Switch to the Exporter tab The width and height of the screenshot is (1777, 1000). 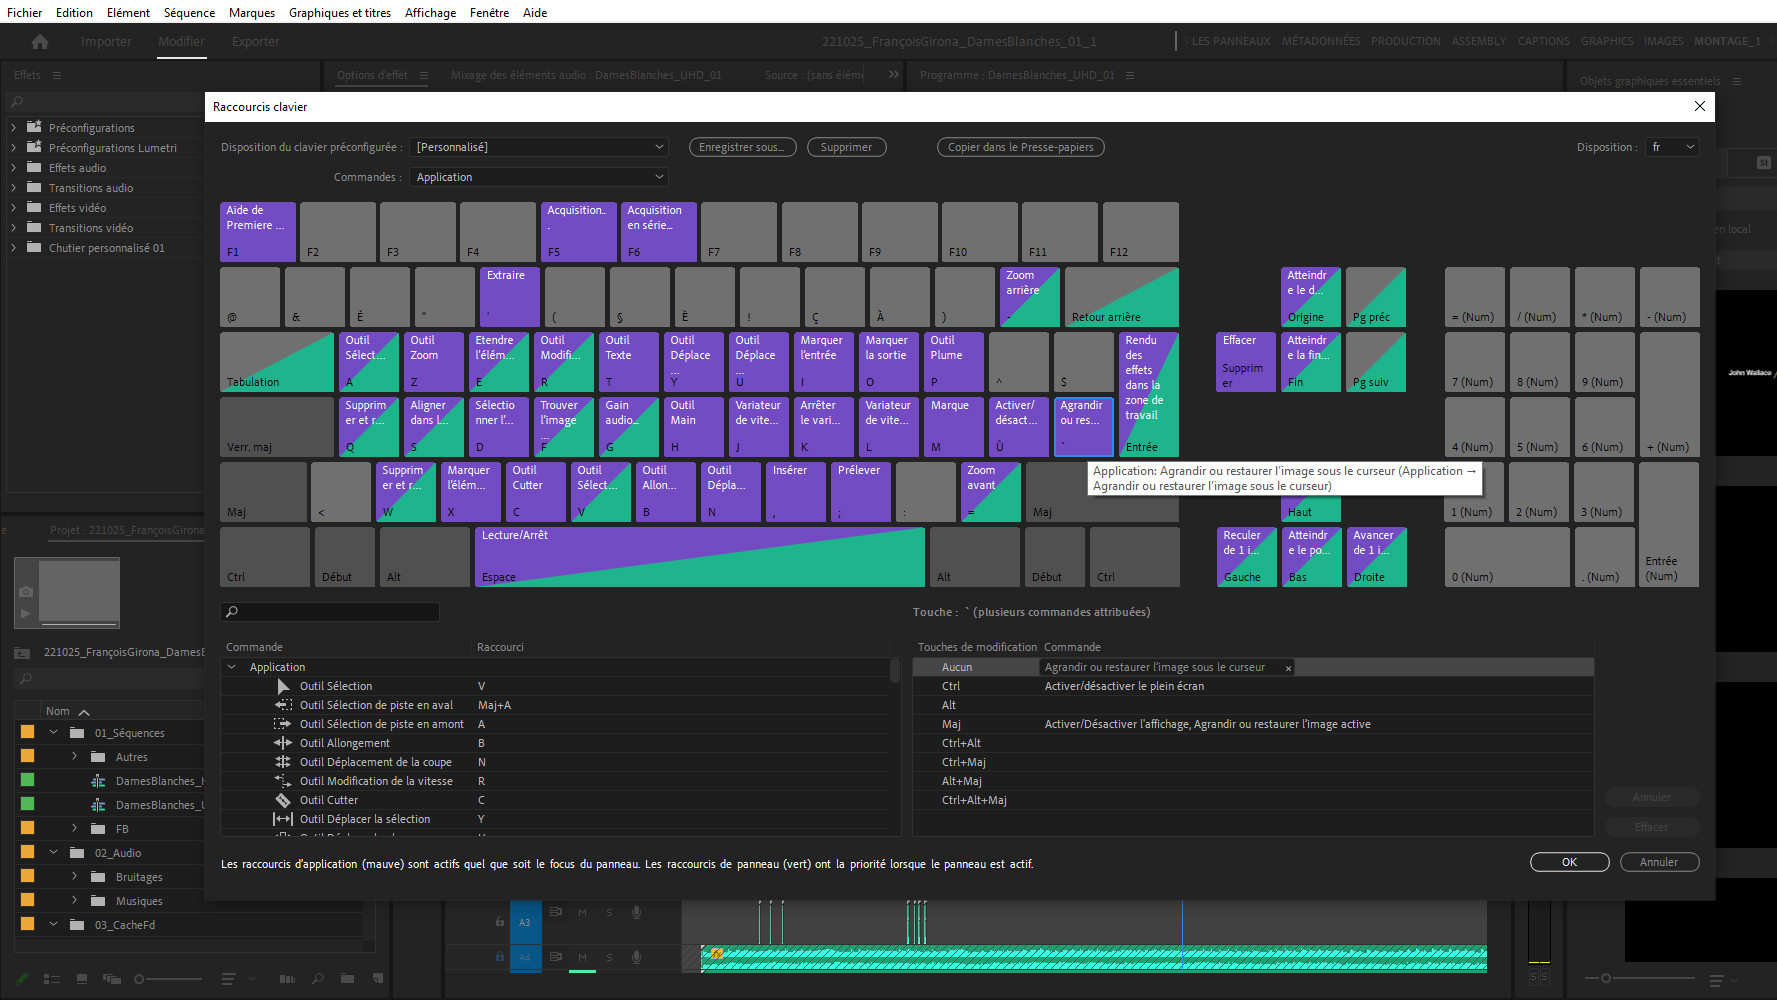(255, 42)
